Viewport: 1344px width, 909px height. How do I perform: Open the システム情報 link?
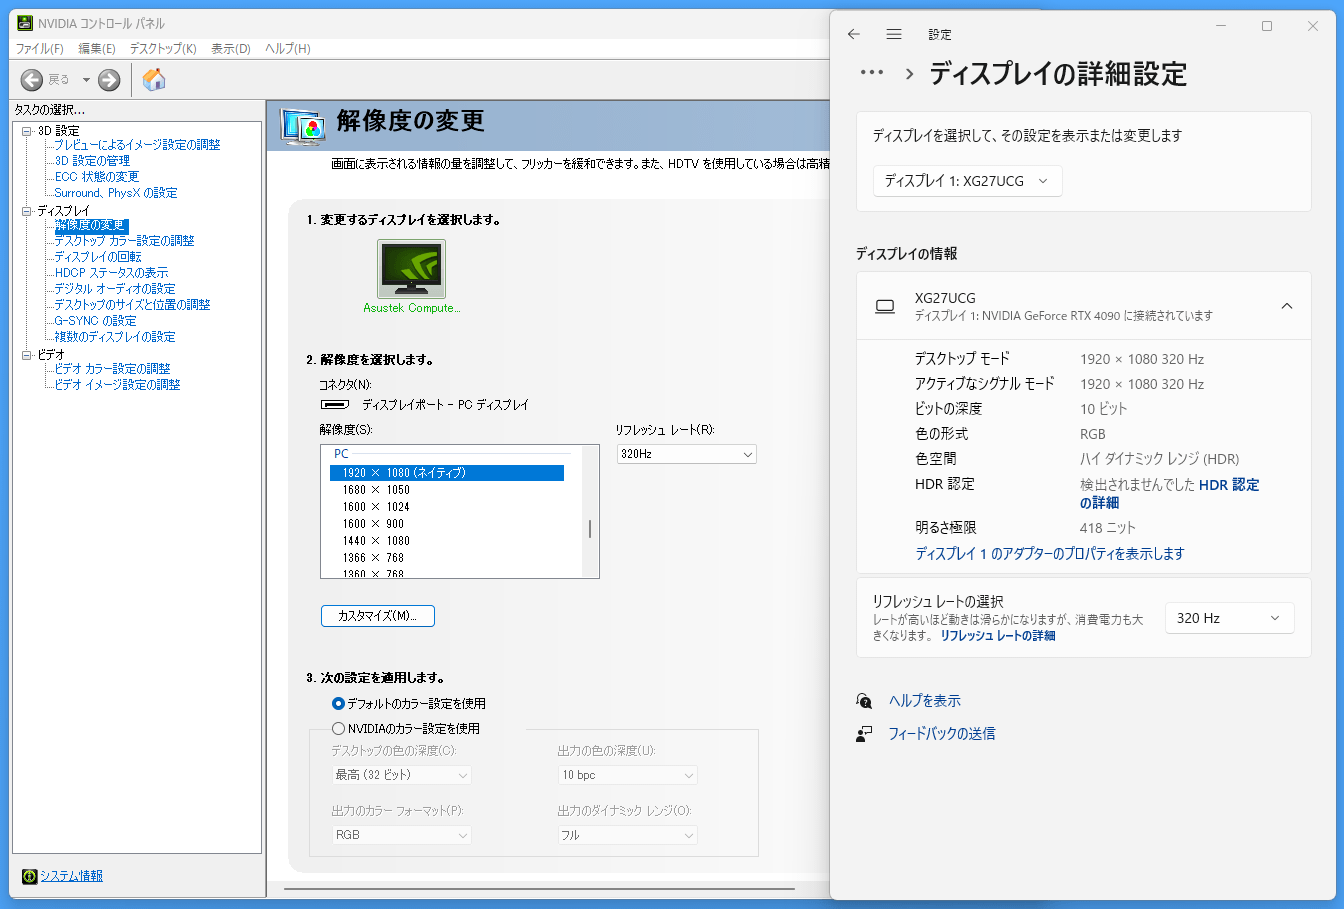[x=71, y=876]
